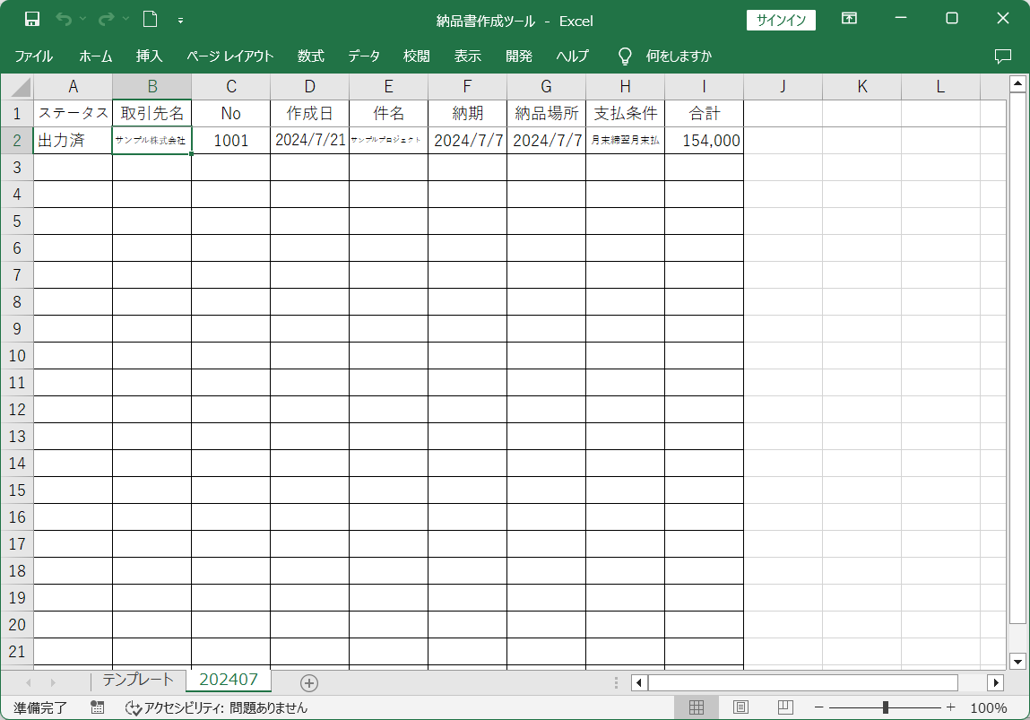
Task: Click the Save icon in title bar
Action: tap(32, 19)
